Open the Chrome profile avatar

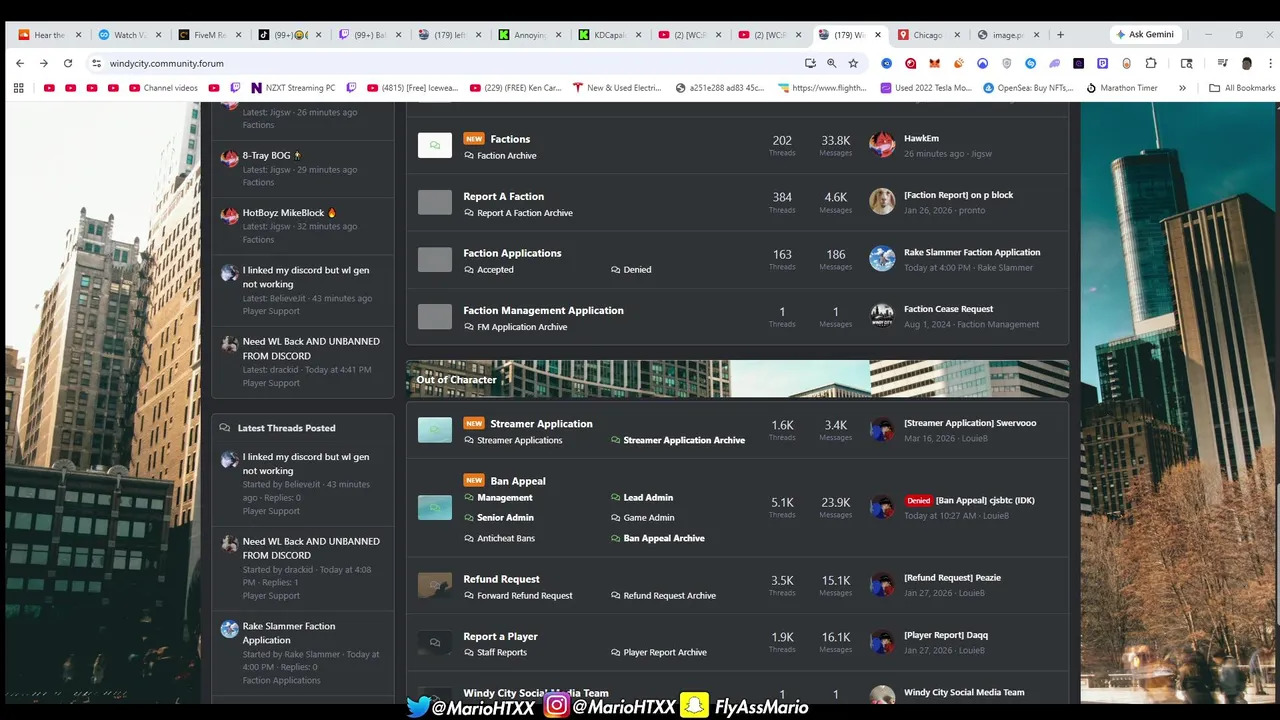(1246, 63)
